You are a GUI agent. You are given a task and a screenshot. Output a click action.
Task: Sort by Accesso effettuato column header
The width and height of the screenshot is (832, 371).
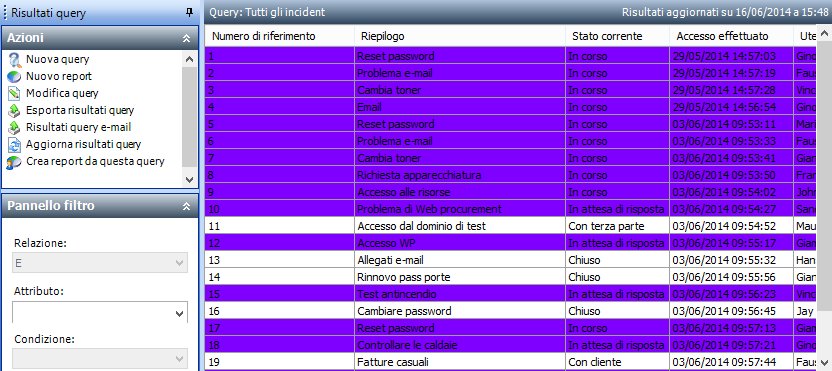coord(732,36)
